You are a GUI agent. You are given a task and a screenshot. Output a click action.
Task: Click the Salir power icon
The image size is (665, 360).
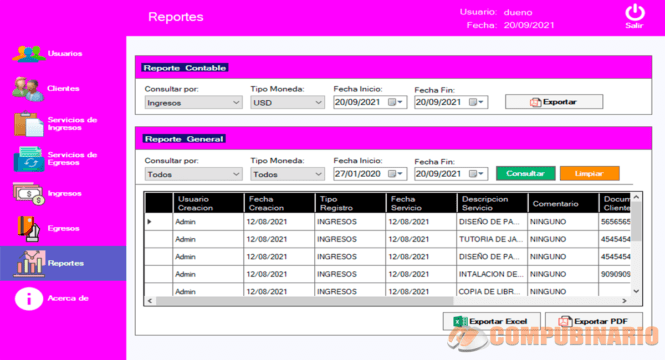634,12
